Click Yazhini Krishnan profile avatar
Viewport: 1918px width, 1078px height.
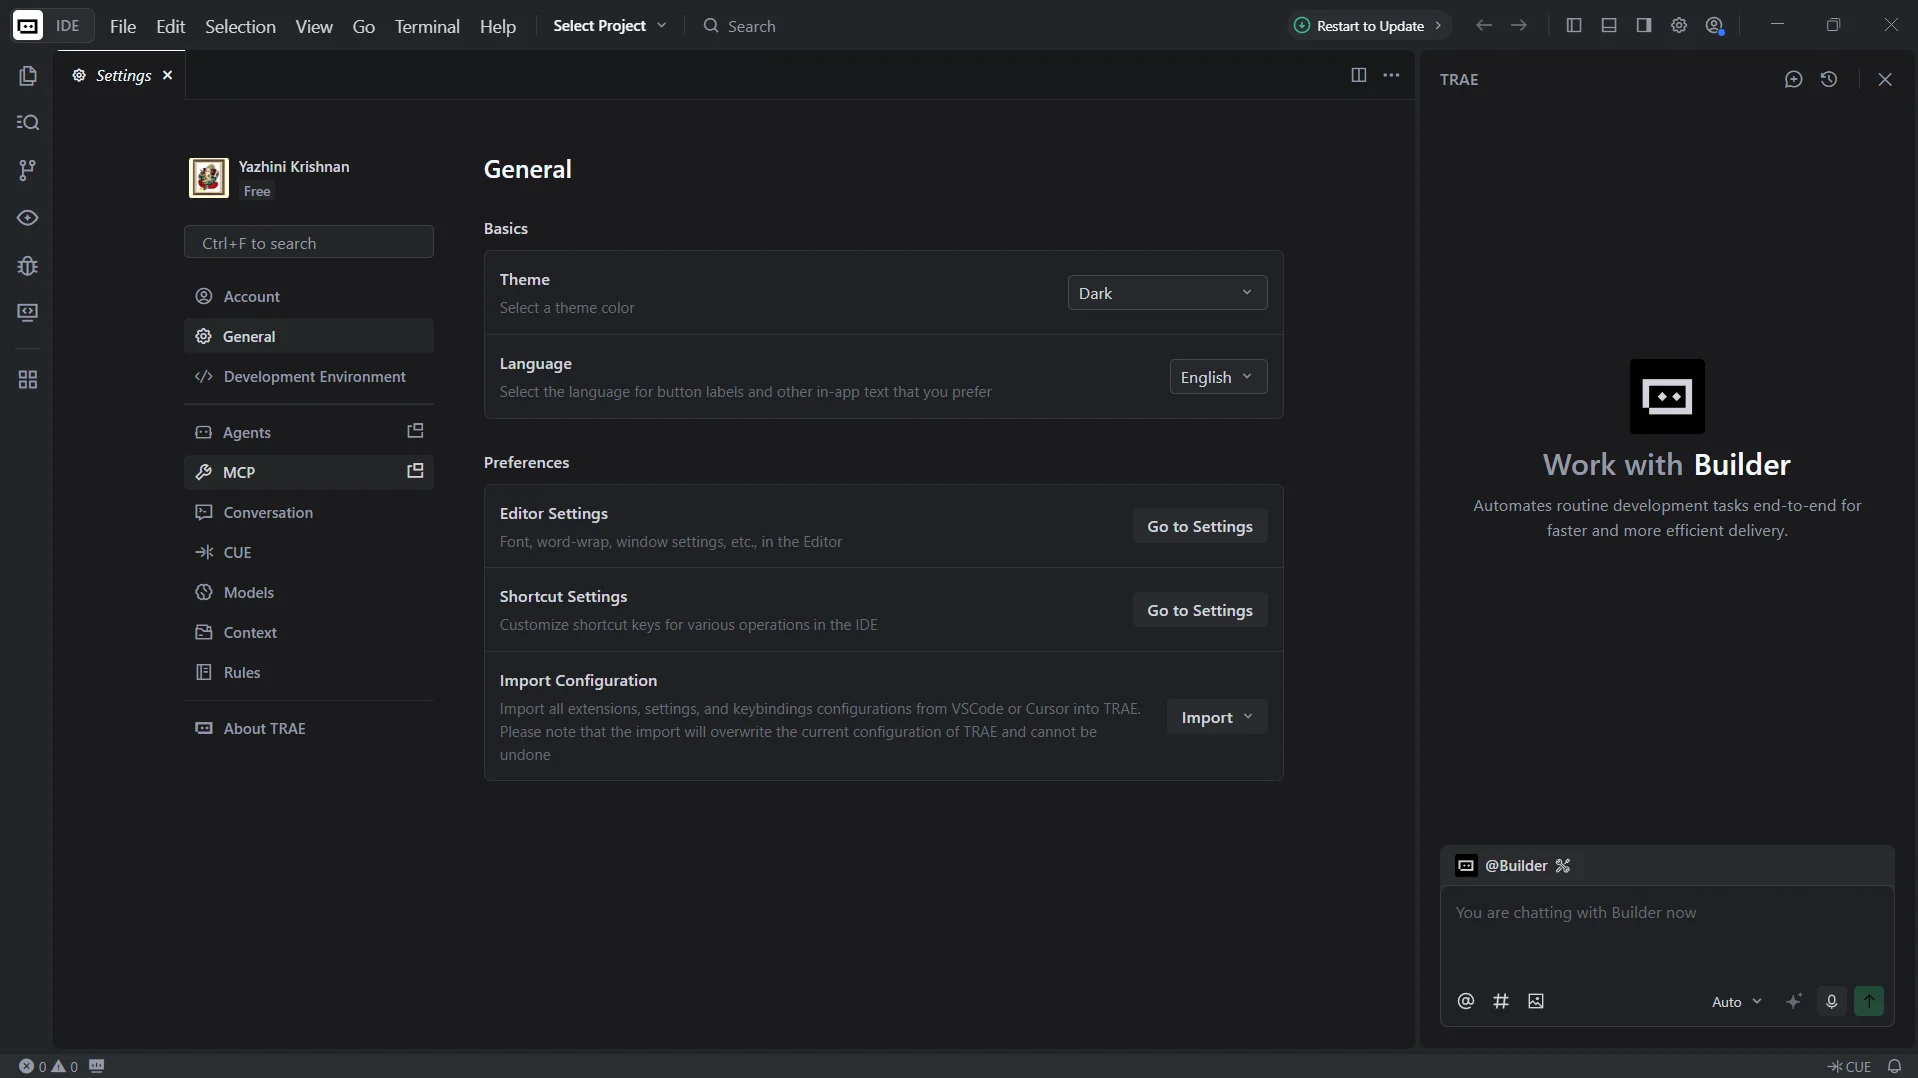coord(209,178)
